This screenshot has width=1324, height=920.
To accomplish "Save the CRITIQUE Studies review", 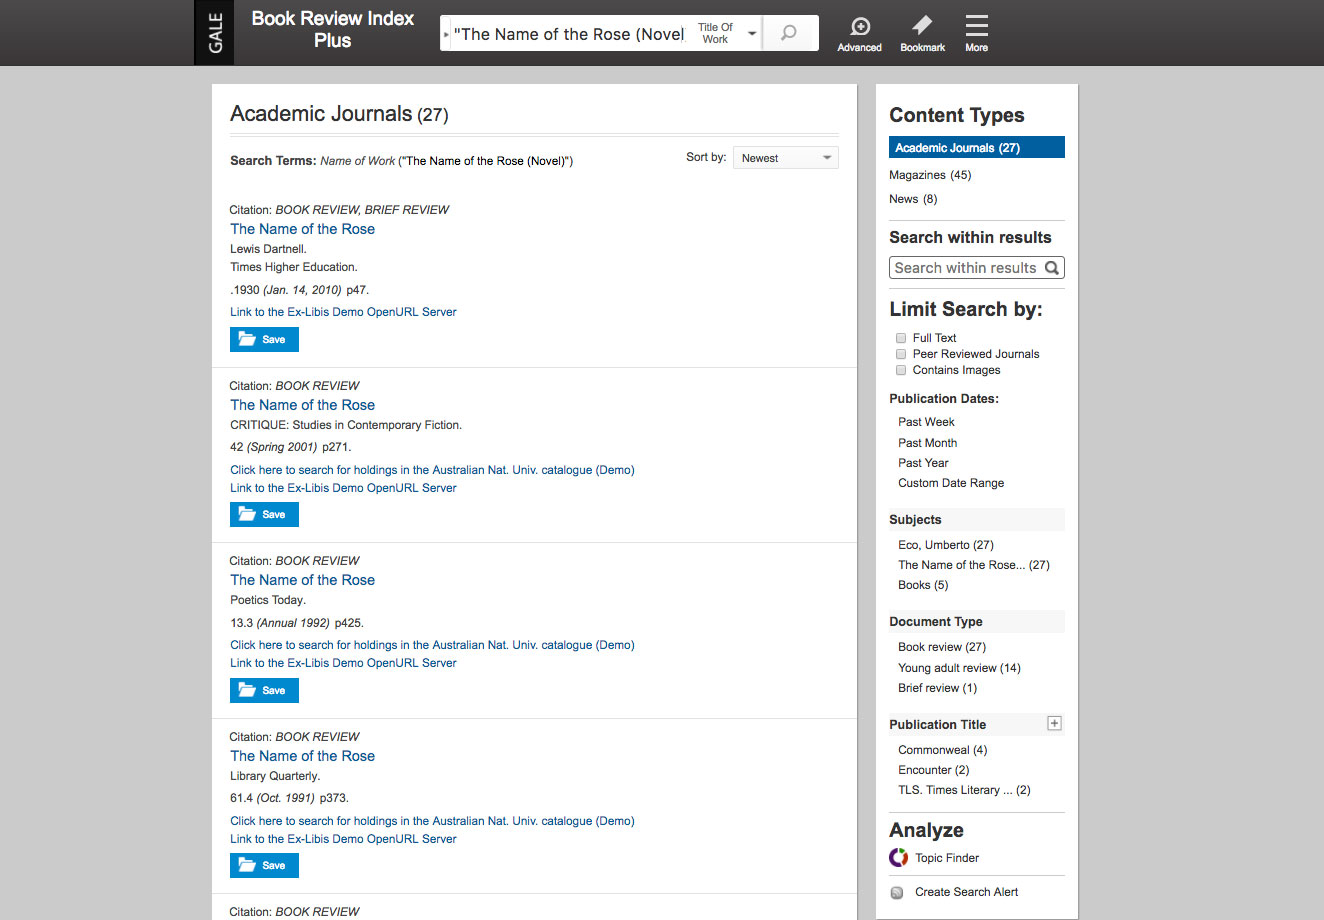I will (264, 514).
